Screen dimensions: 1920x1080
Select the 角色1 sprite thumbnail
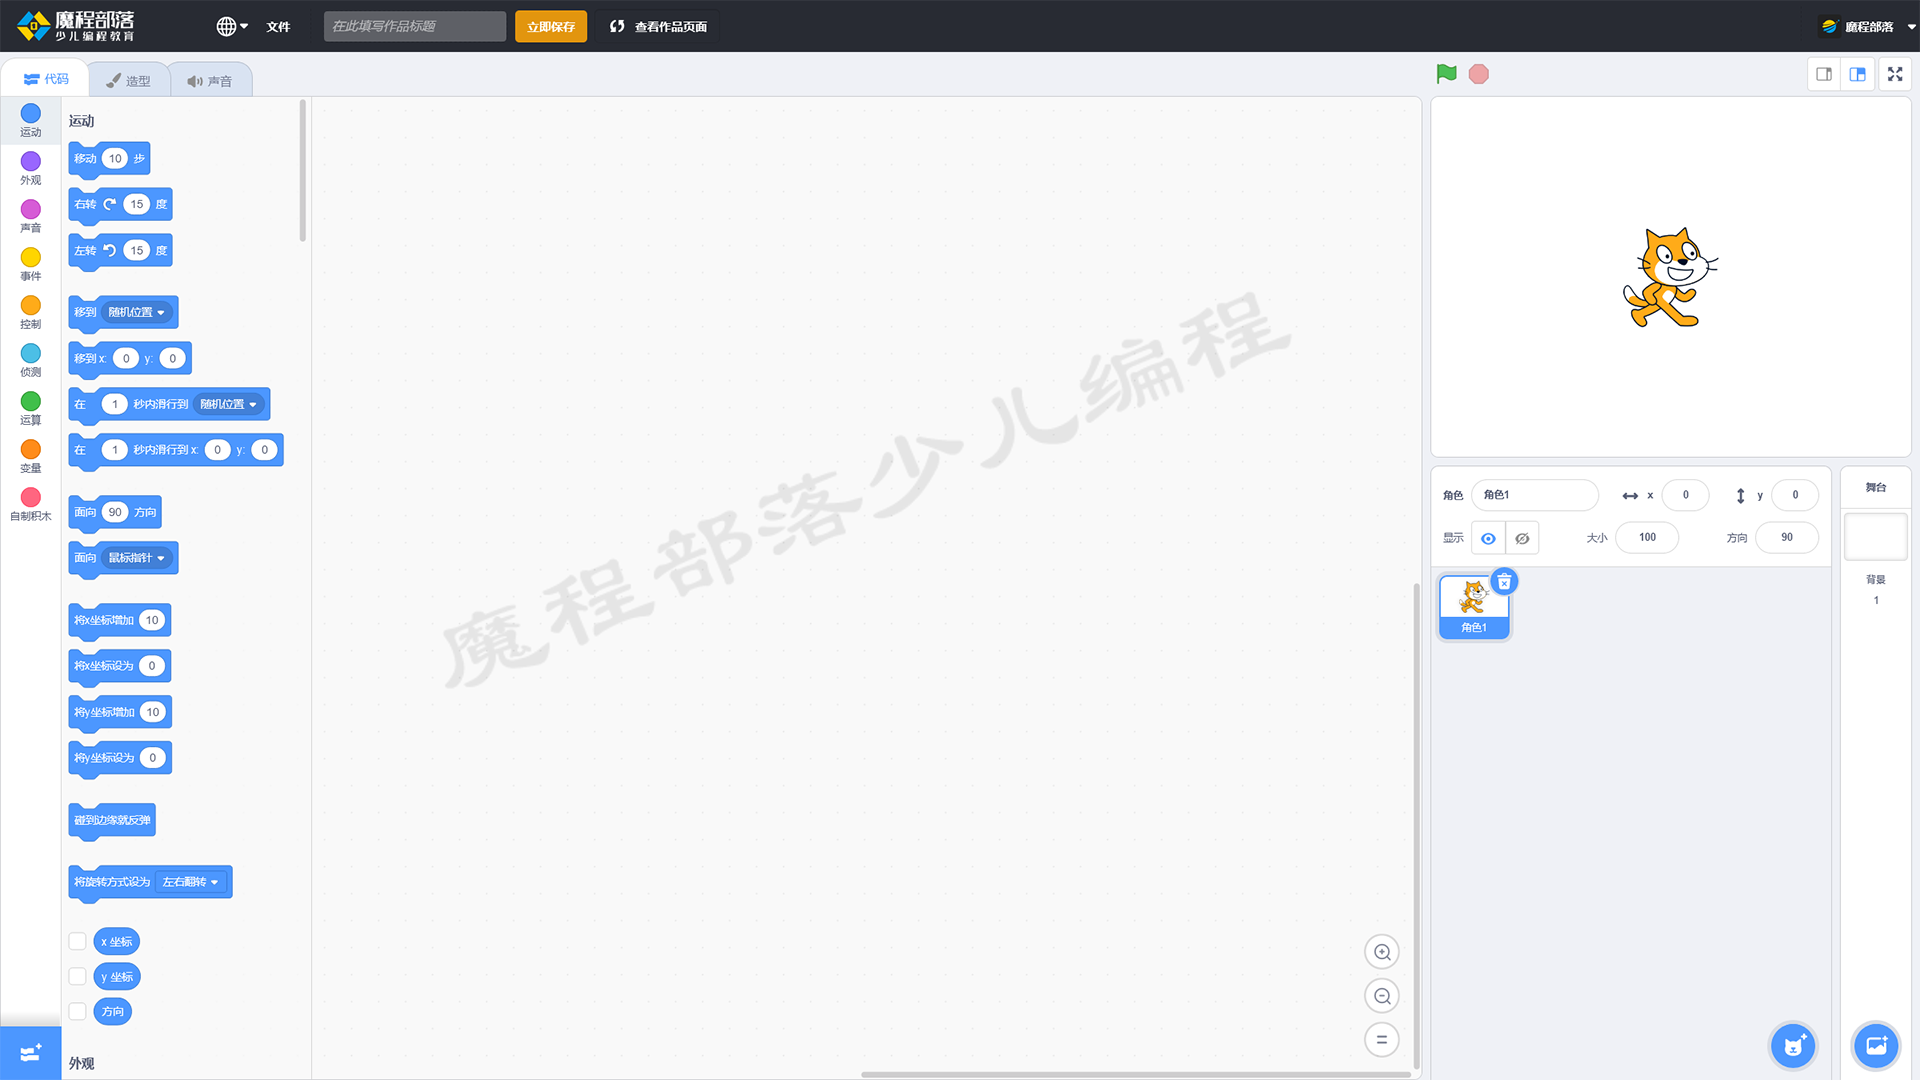[x=1474, y=606]
